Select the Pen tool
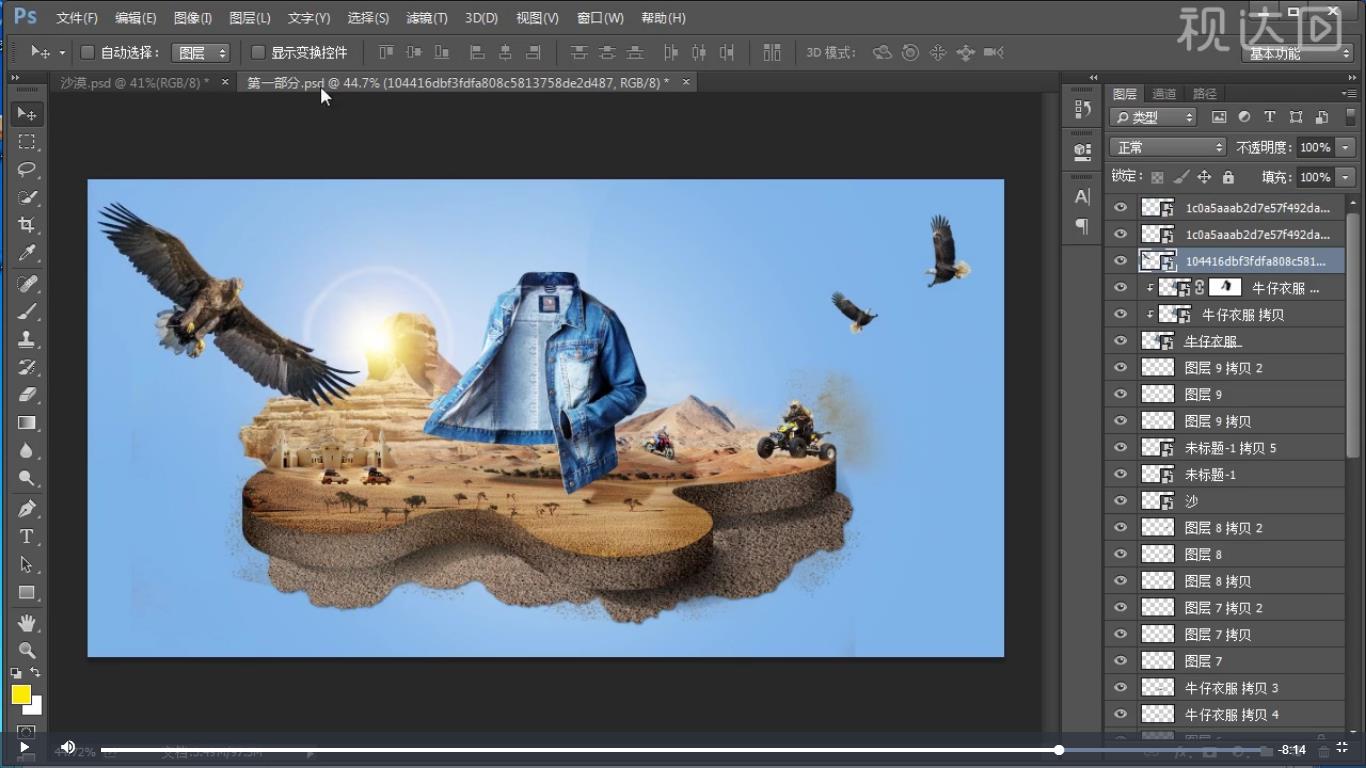 coord(27,508)
